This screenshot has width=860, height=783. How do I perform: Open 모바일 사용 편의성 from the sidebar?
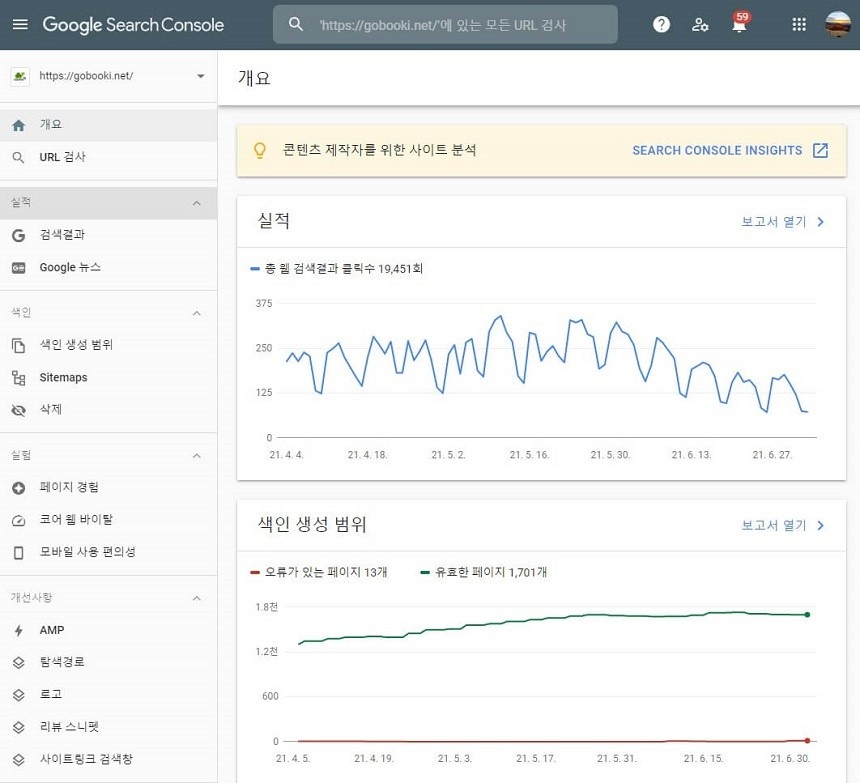point(109,552)
